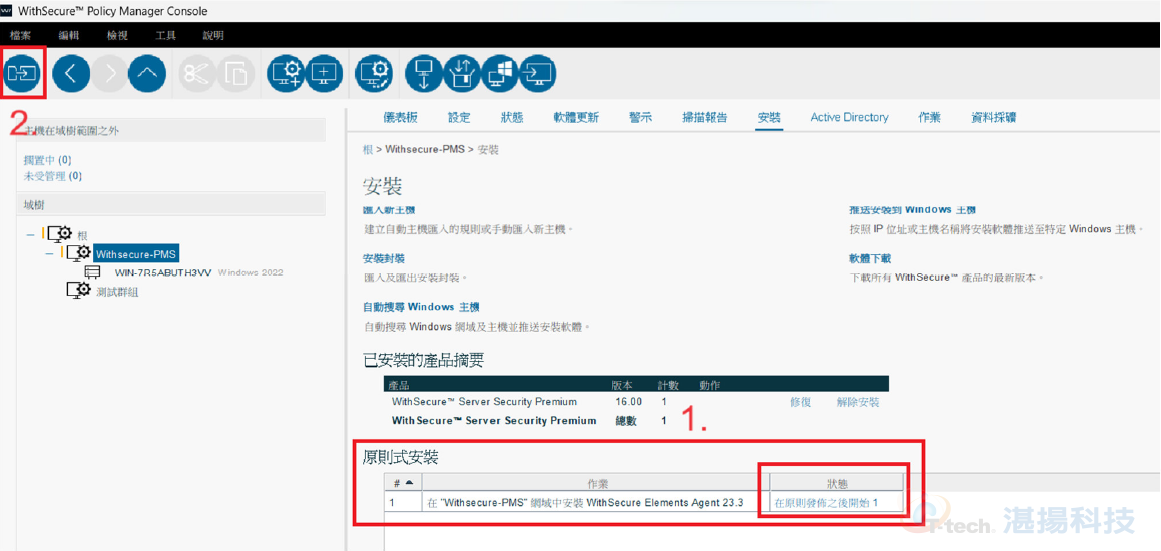Switch to the 資料採礦 tab
Image resolution: width=1161 pixels, height=551 pixels.
click(994, 117)
